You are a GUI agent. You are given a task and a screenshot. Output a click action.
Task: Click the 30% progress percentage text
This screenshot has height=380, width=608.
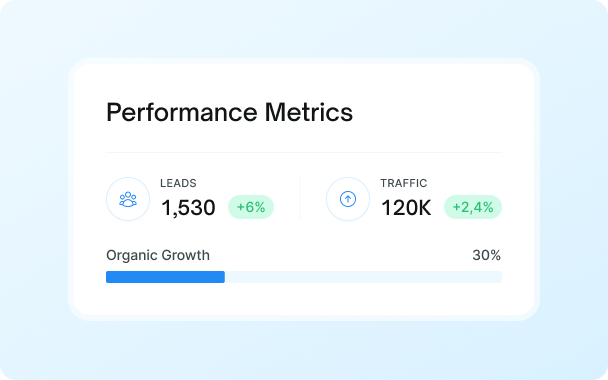pos(487,255)
